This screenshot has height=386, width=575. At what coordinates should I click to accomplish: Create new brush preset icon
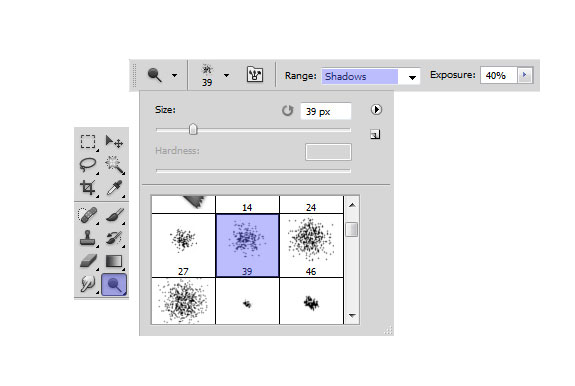pyautogui.click(x=375, y=135)
